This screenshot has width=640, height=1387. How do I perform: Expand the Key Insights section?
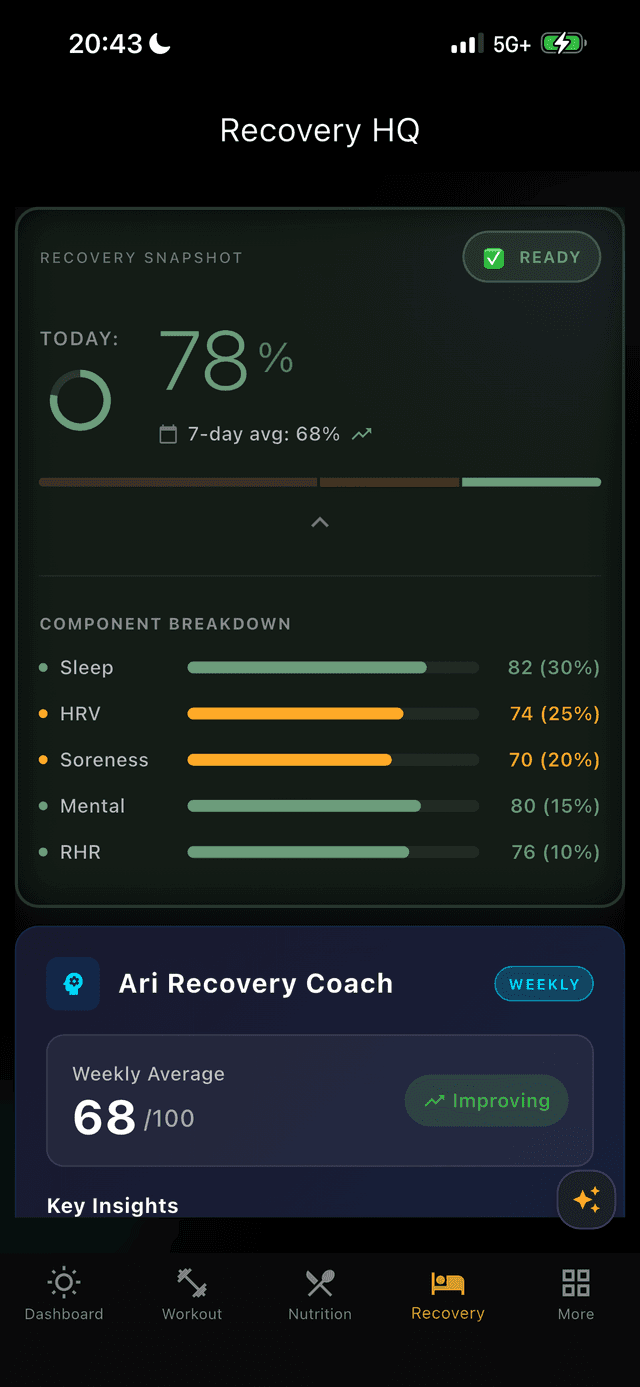(112, 1205)
